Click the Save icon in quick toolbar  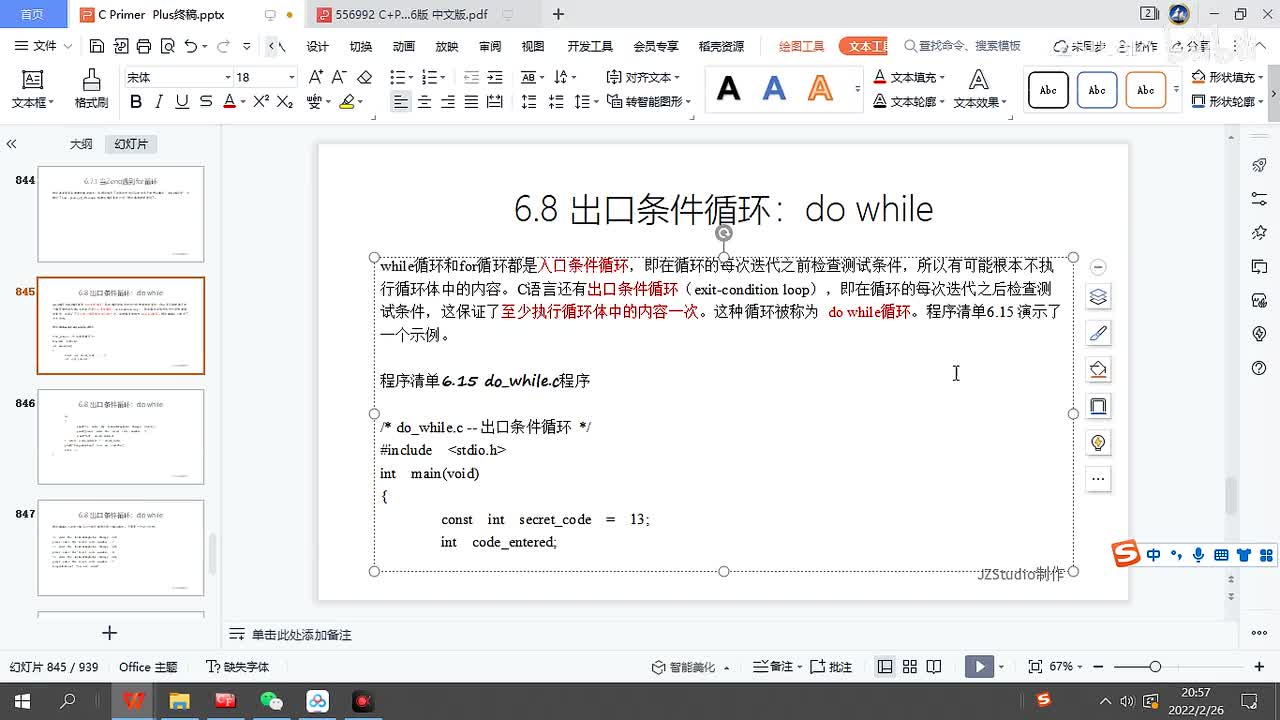[97, 46]
